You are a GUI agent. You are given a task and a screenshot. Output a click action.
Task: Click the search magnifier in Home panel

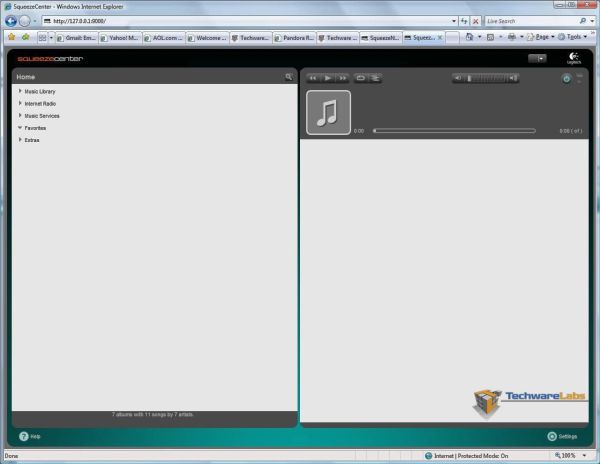click(288, 77)
